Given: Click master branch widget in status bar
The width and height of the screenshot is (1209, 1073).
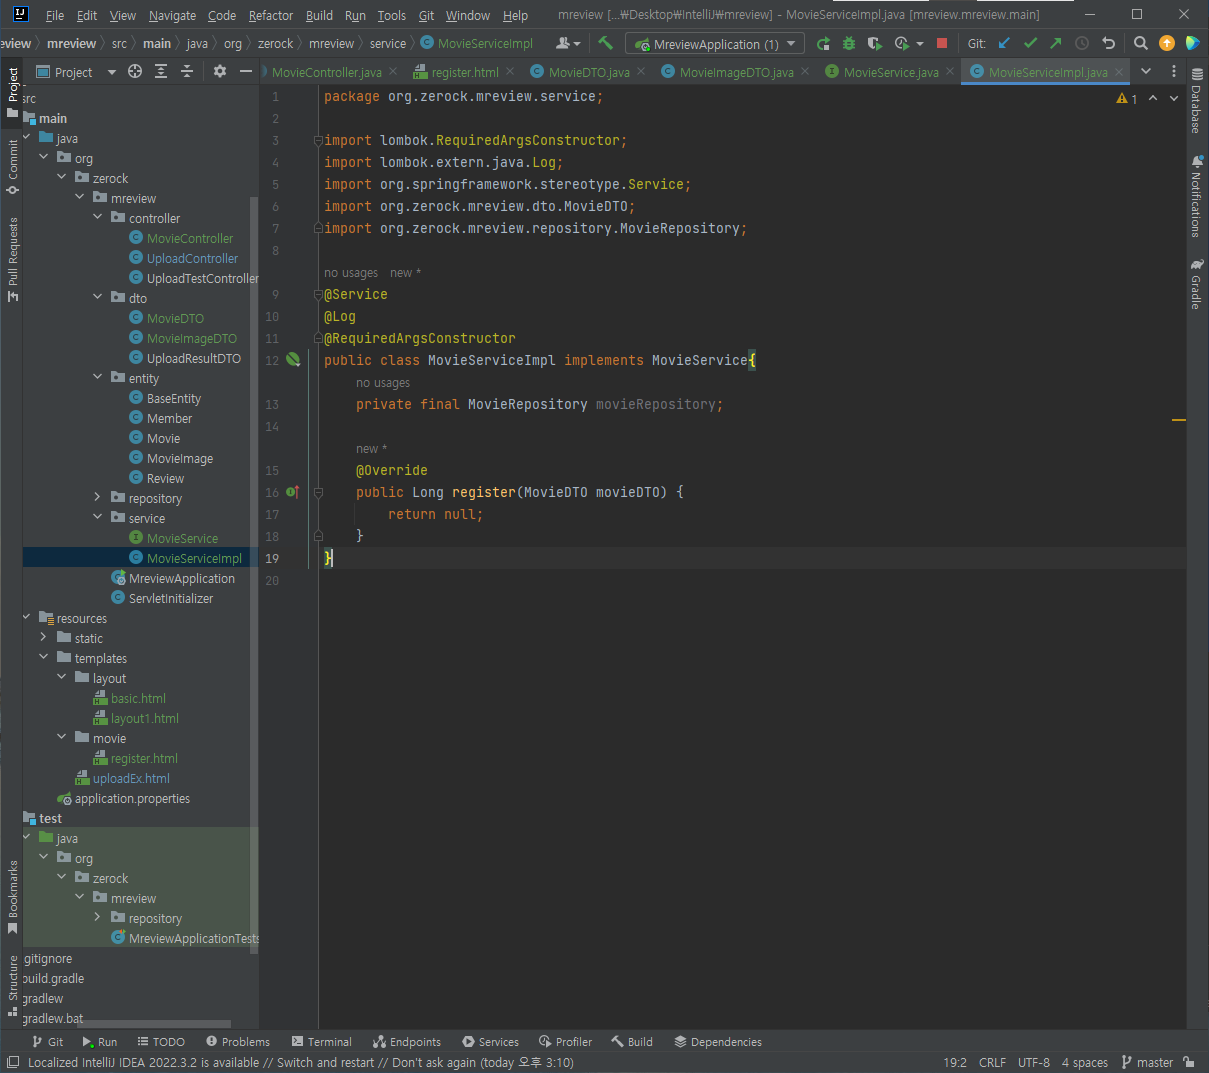Looking at the screenshot, I should [x=1147, y=1062].
